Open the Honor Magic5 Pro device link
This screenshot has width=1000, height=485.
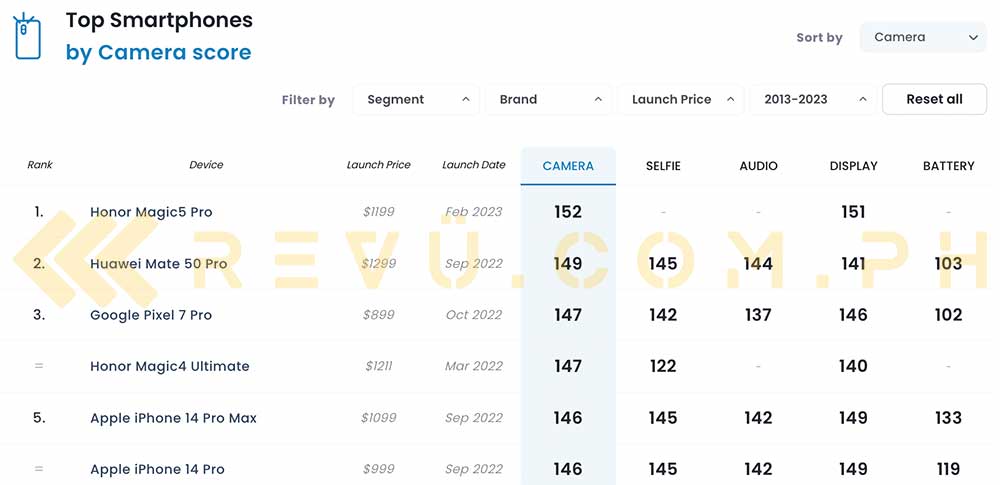pyautogui.click(x=151, y=212)
